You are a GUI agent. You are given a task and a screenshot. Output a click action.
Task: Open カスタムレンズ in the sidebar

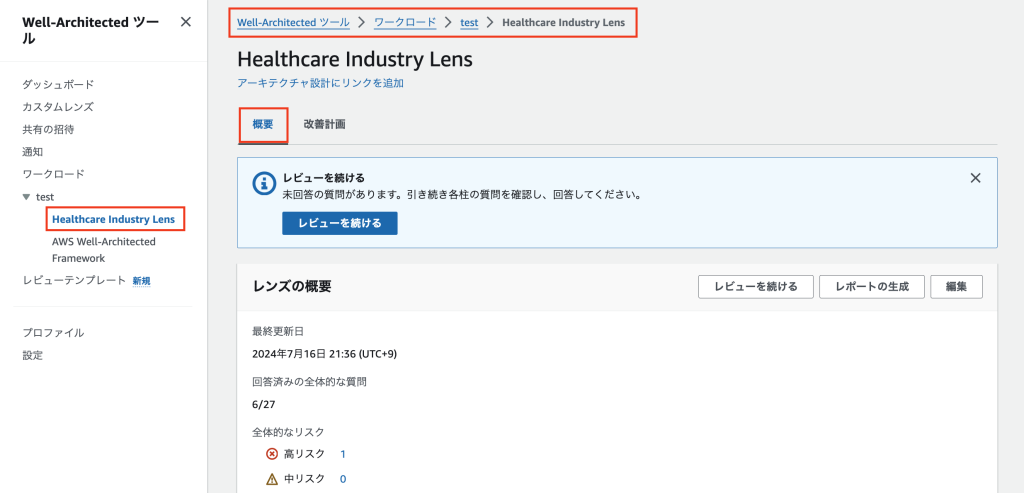click(x=58, y=106)
